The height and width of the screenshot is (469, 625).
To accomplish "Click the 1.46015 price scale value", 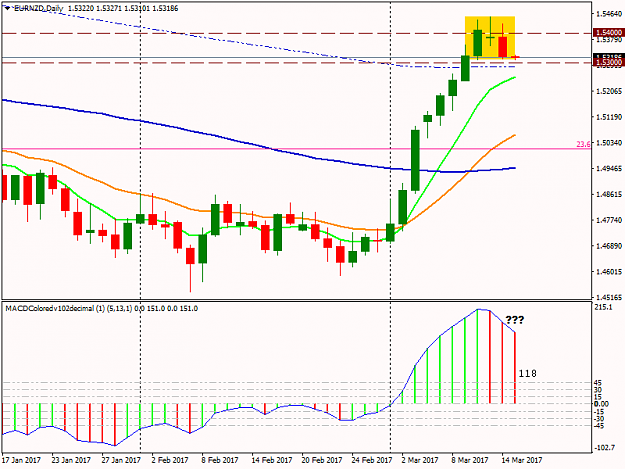I will pyautogui.click(x=609, y=272).
